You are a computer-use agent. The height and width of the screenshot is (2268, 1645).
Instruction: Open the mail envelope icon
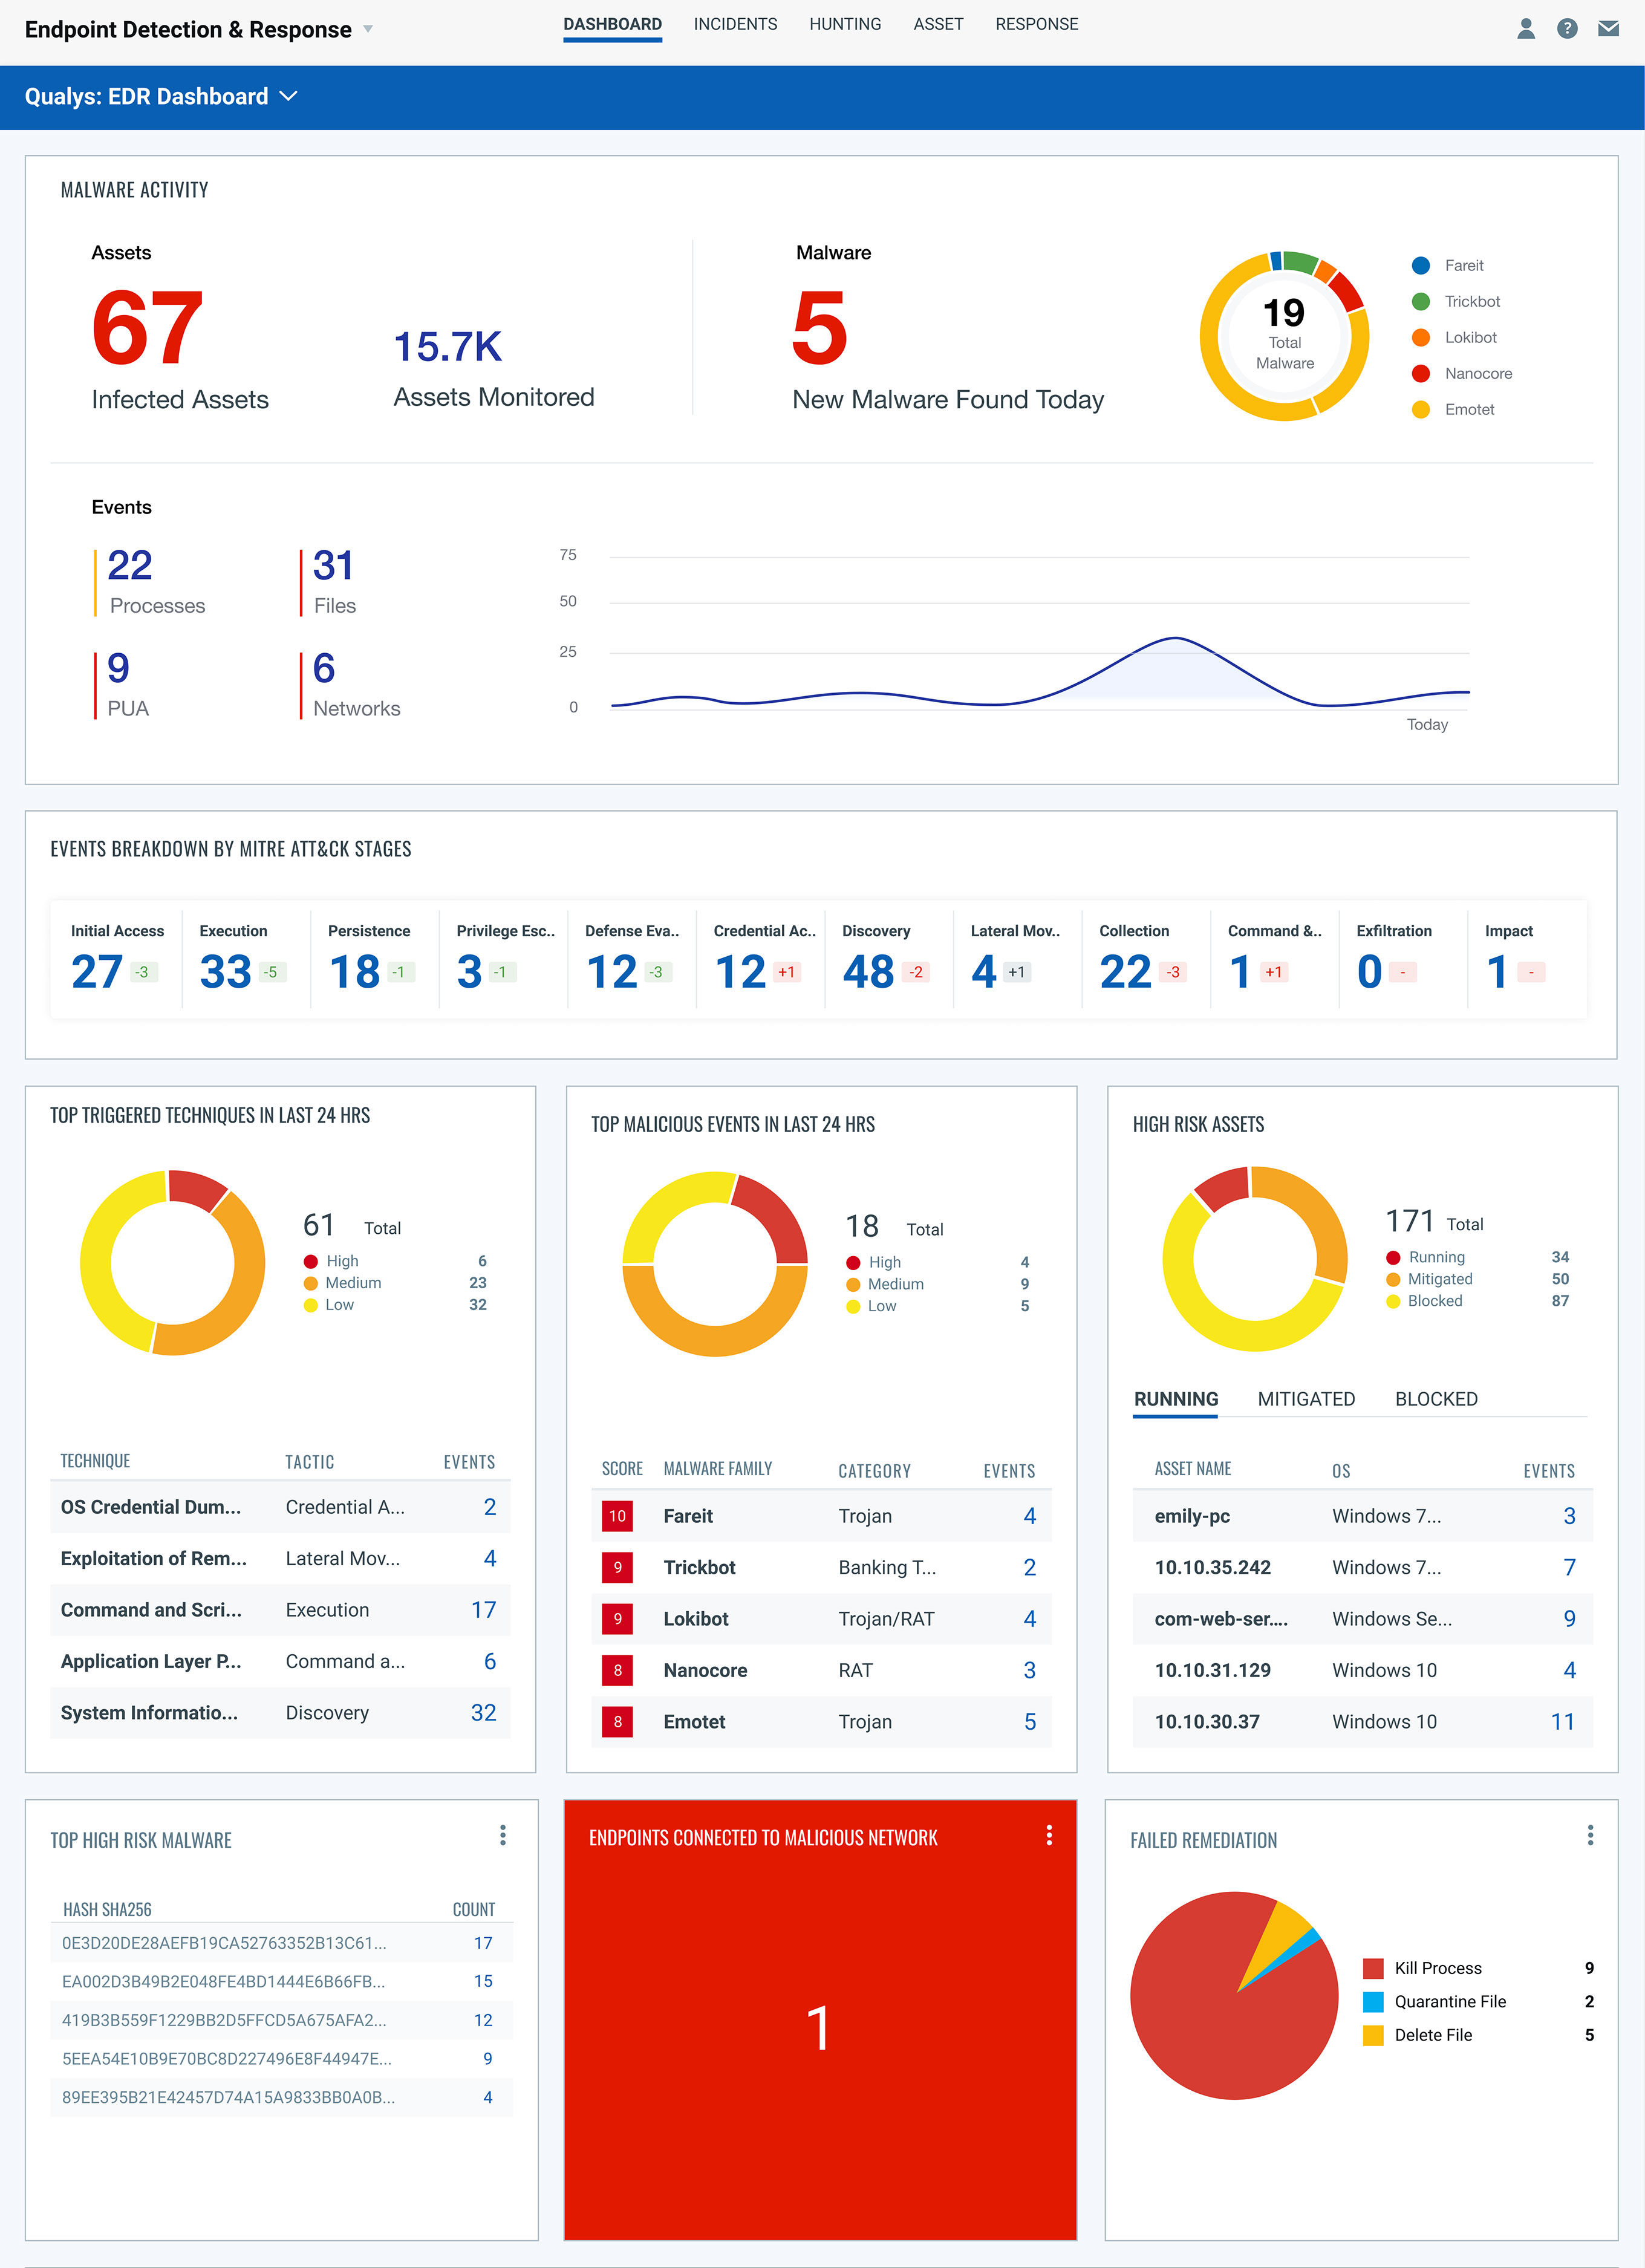click(1608, 29)
